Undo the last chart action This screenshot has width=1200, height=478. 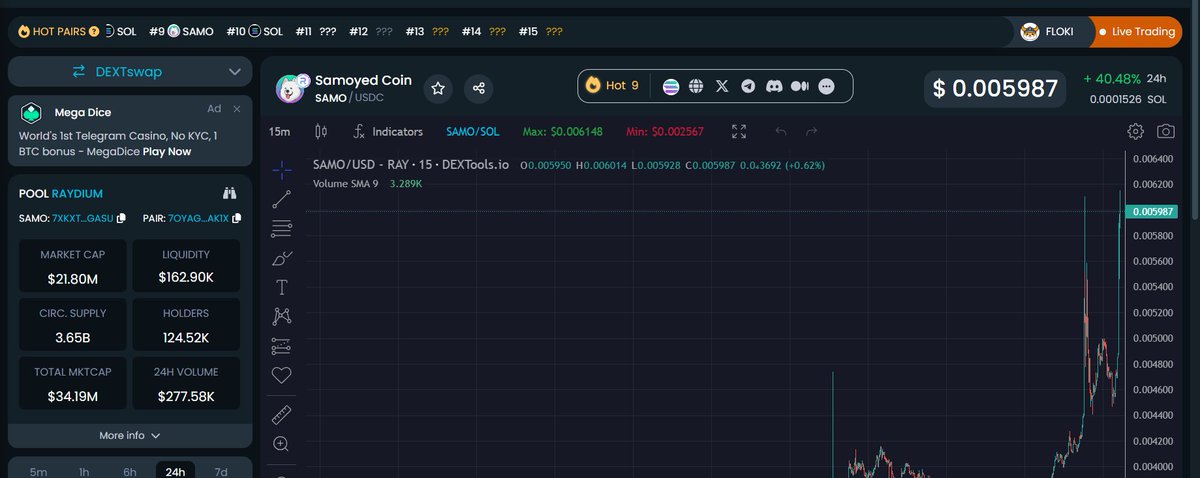(x=781, y=131)
